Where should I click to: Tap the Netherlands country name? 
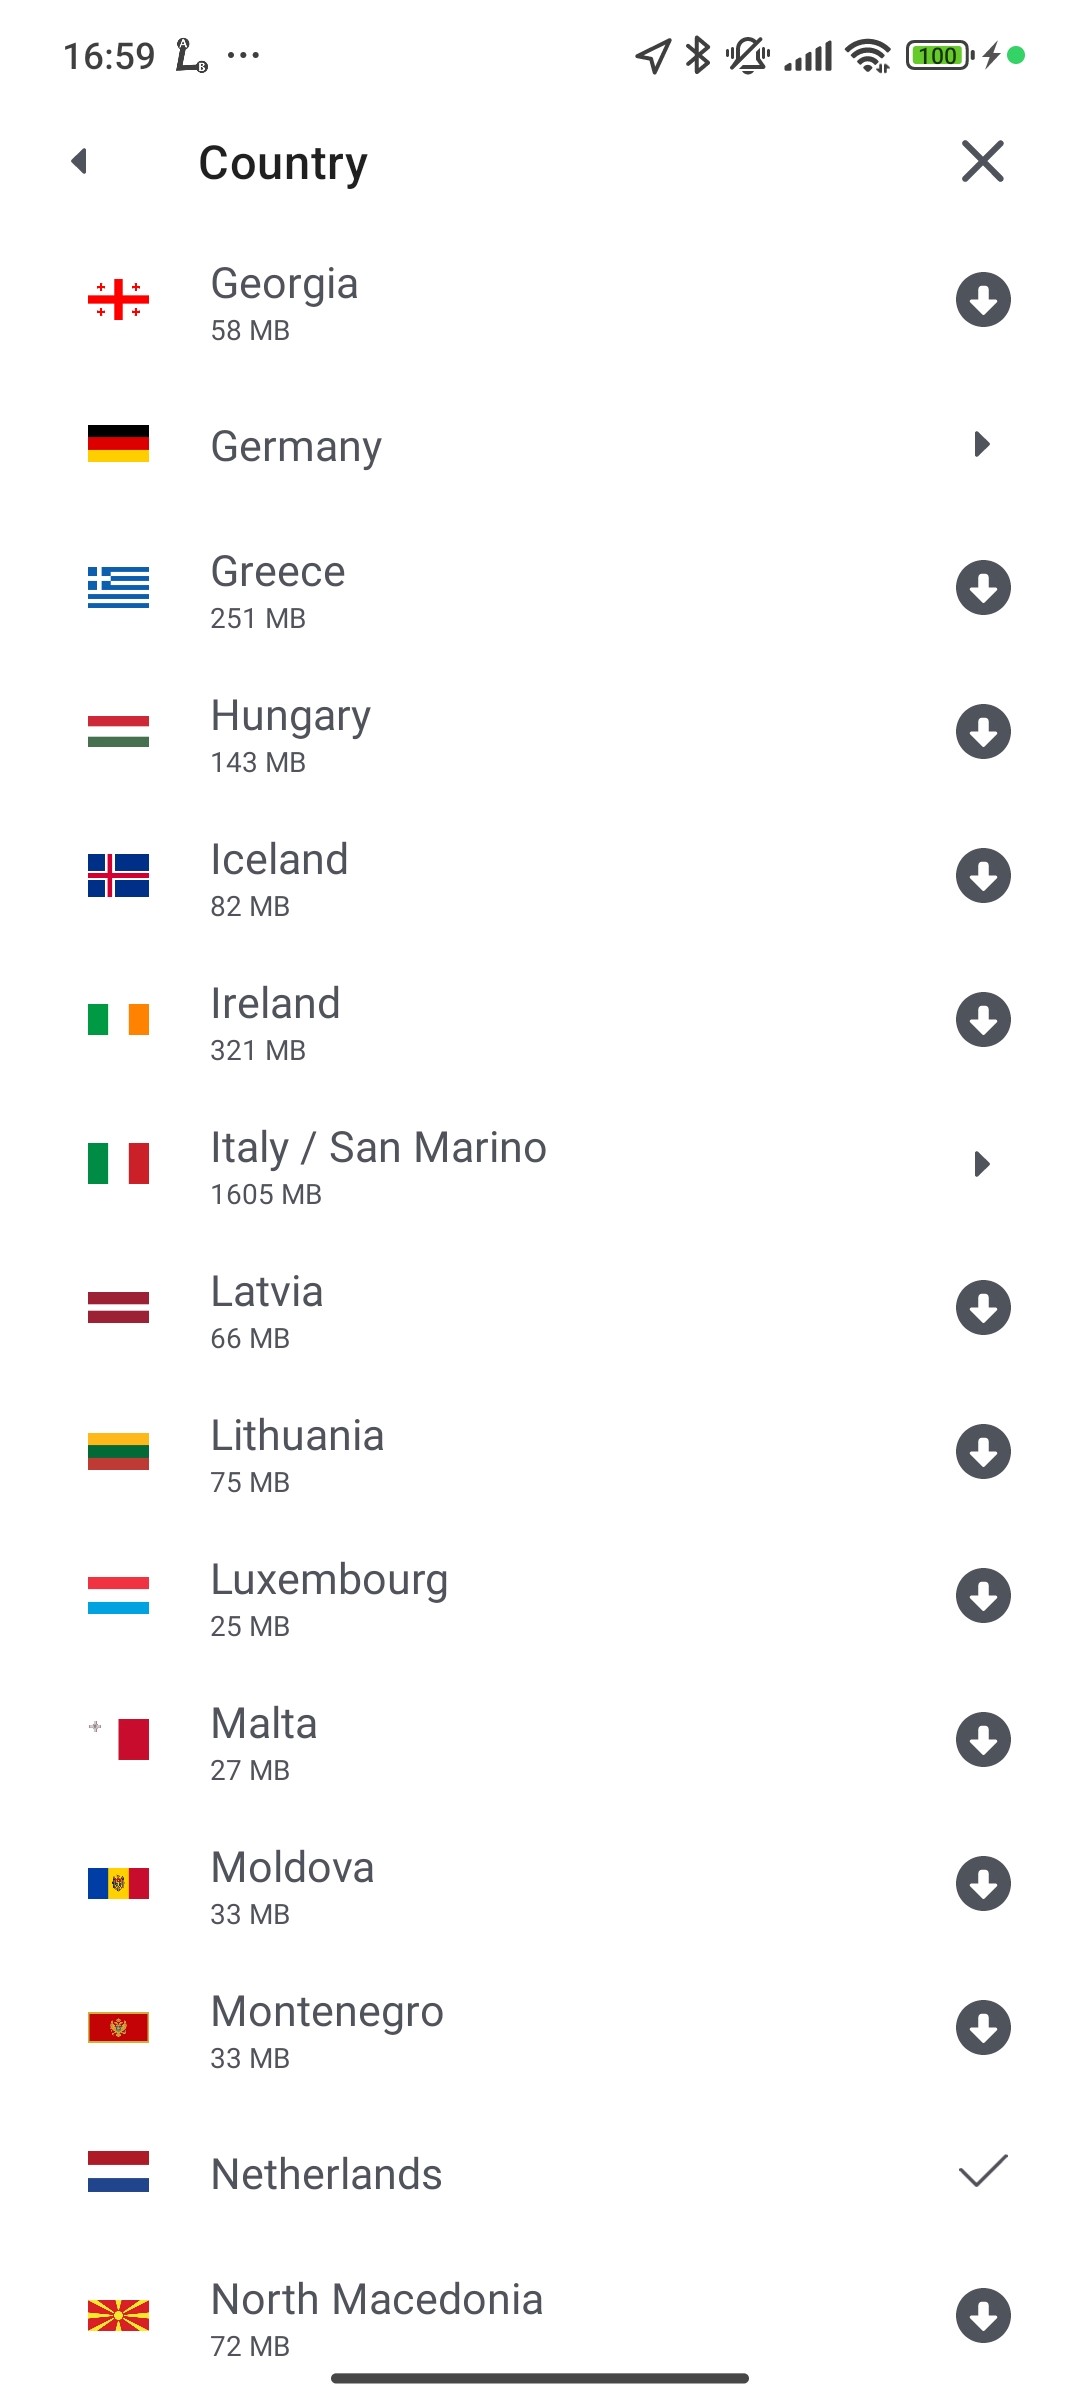tap(326, 2174)
